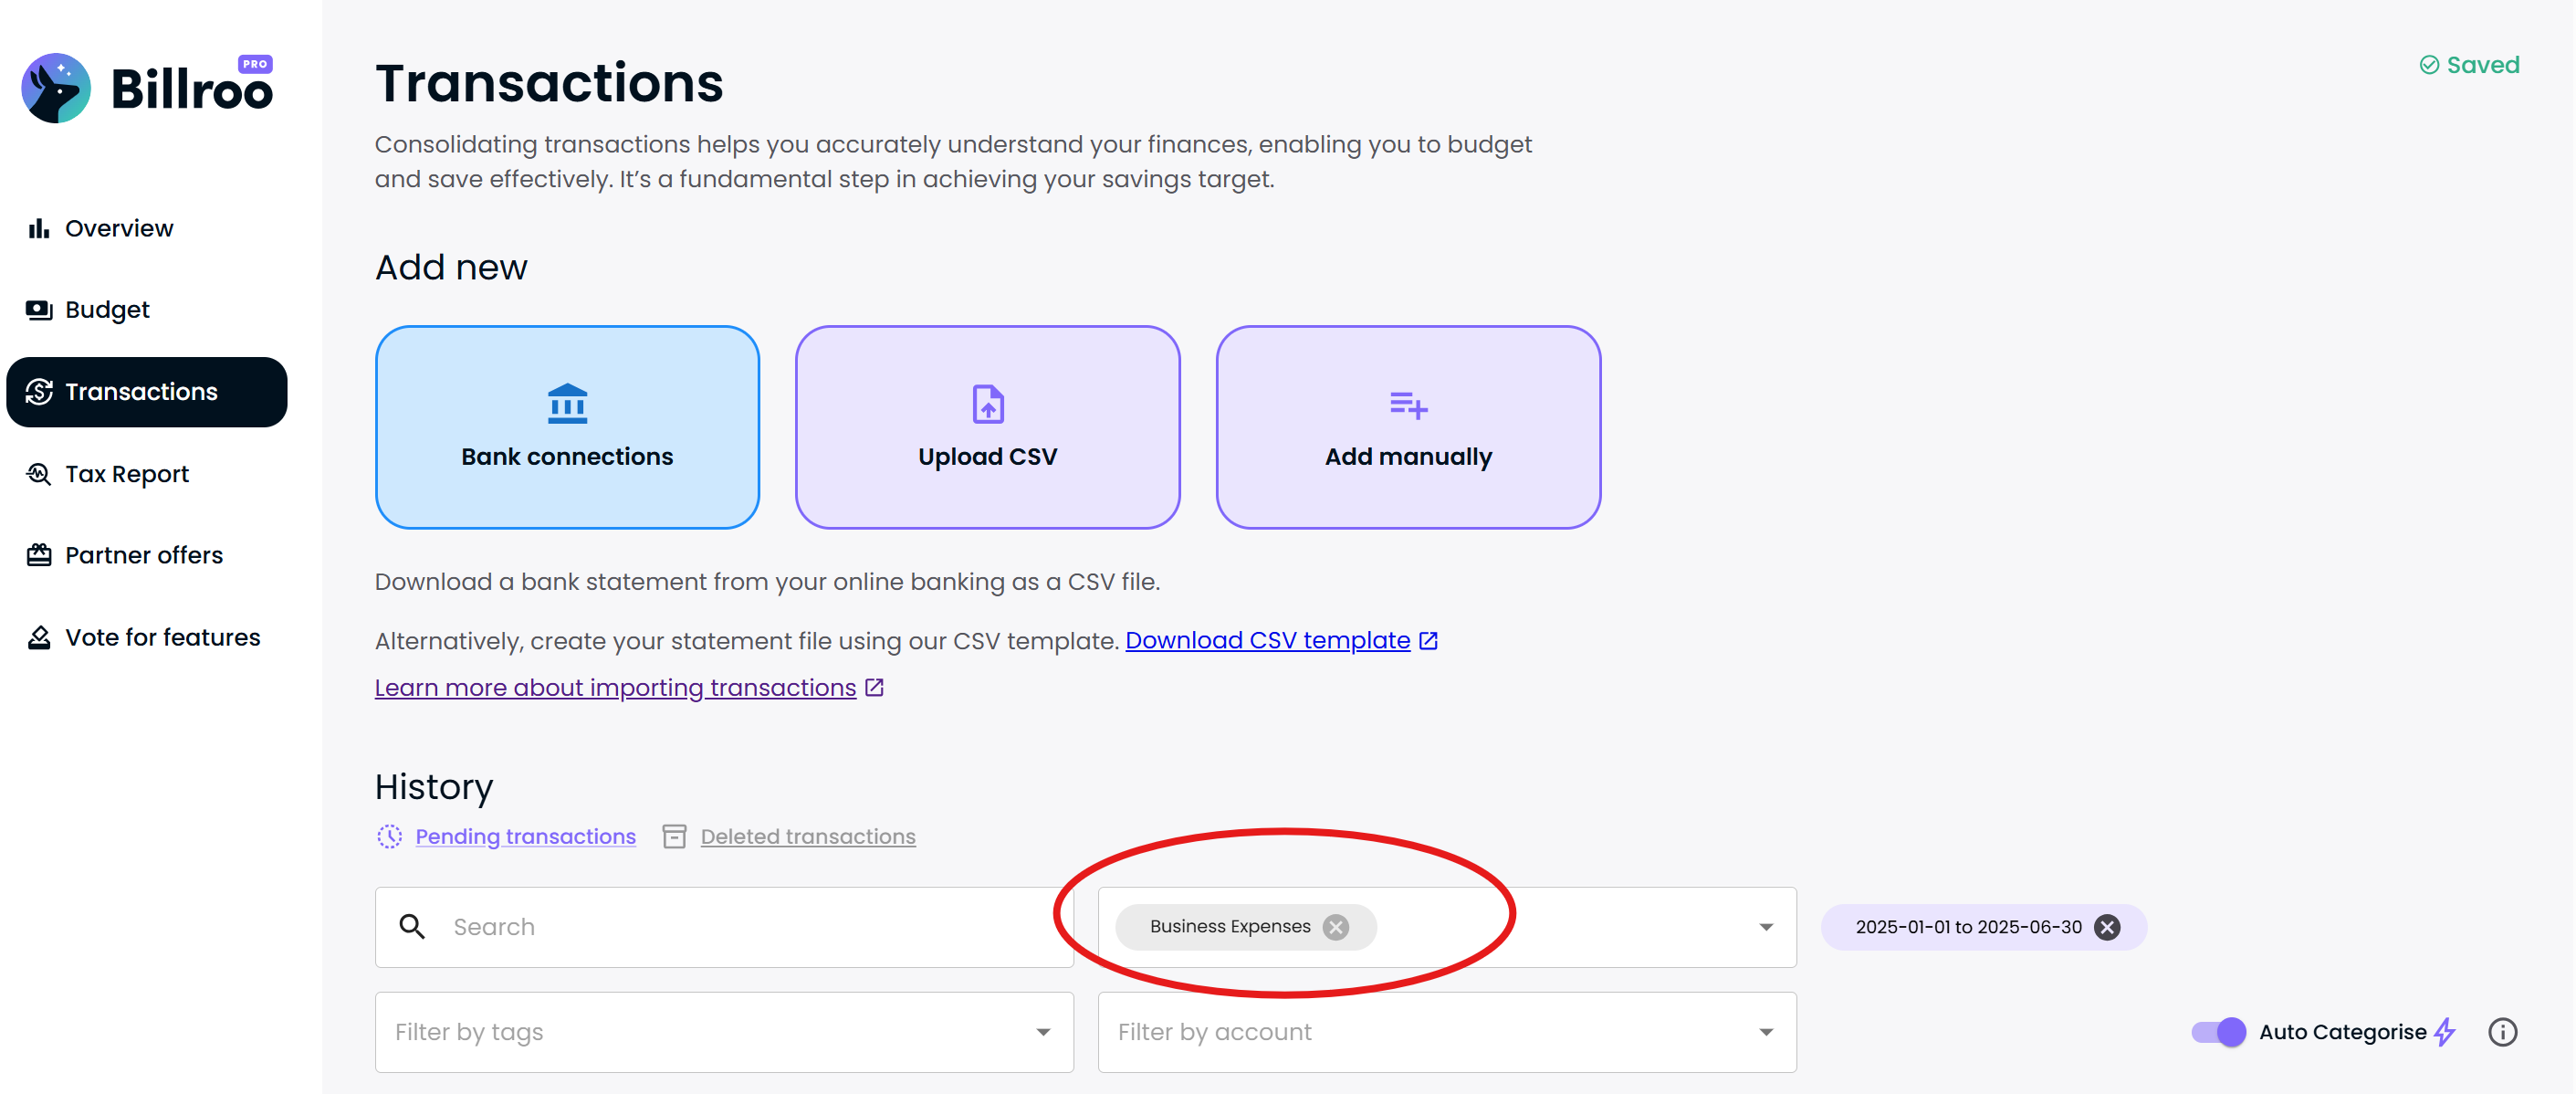Click the pending transactions clock icon
This screenshot has width=2576, height=1094.
[x=389, y=837]
